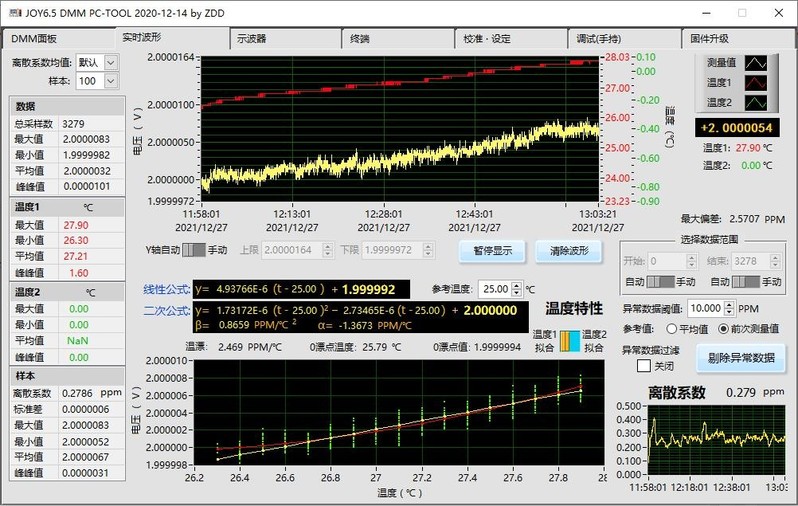This screenshot has height=506, width=798.
Task: Click the 参考温度 input field
Action: [x=494, y=288]
